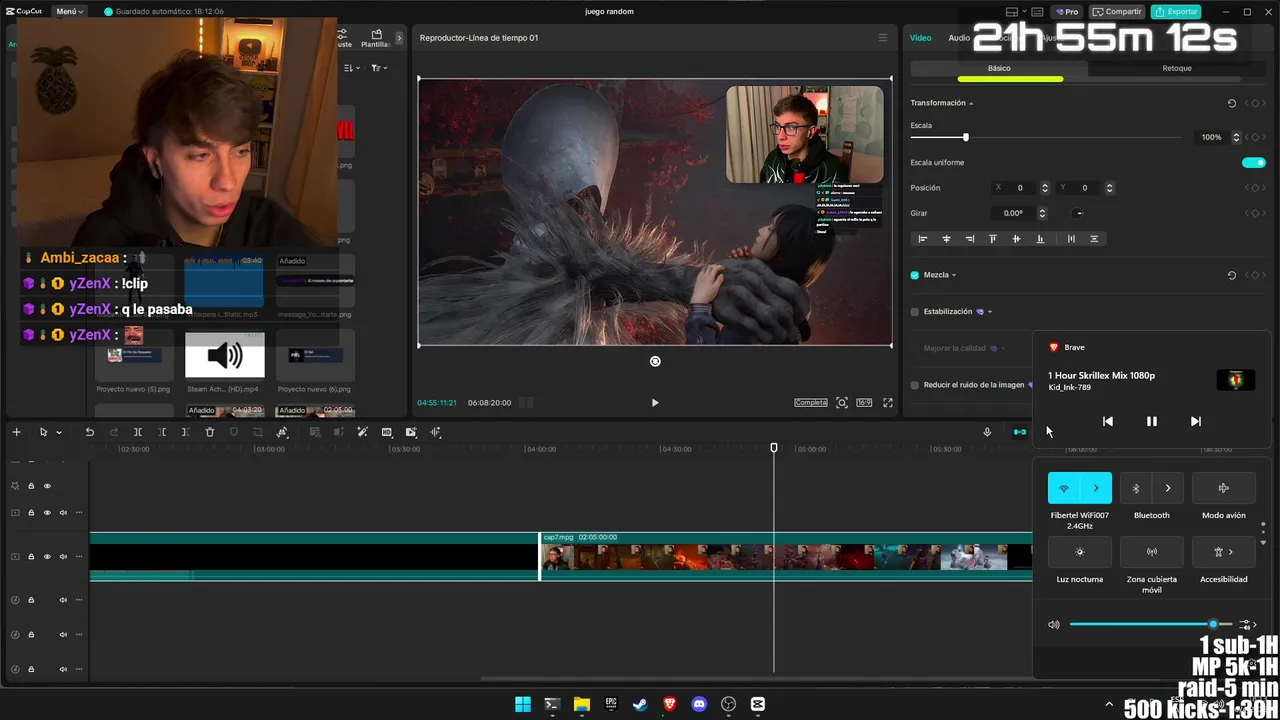1280x720 pixels.
Task: Reset the Mezcla settings
Action: pyautogui.click(x=1232, y=275)
